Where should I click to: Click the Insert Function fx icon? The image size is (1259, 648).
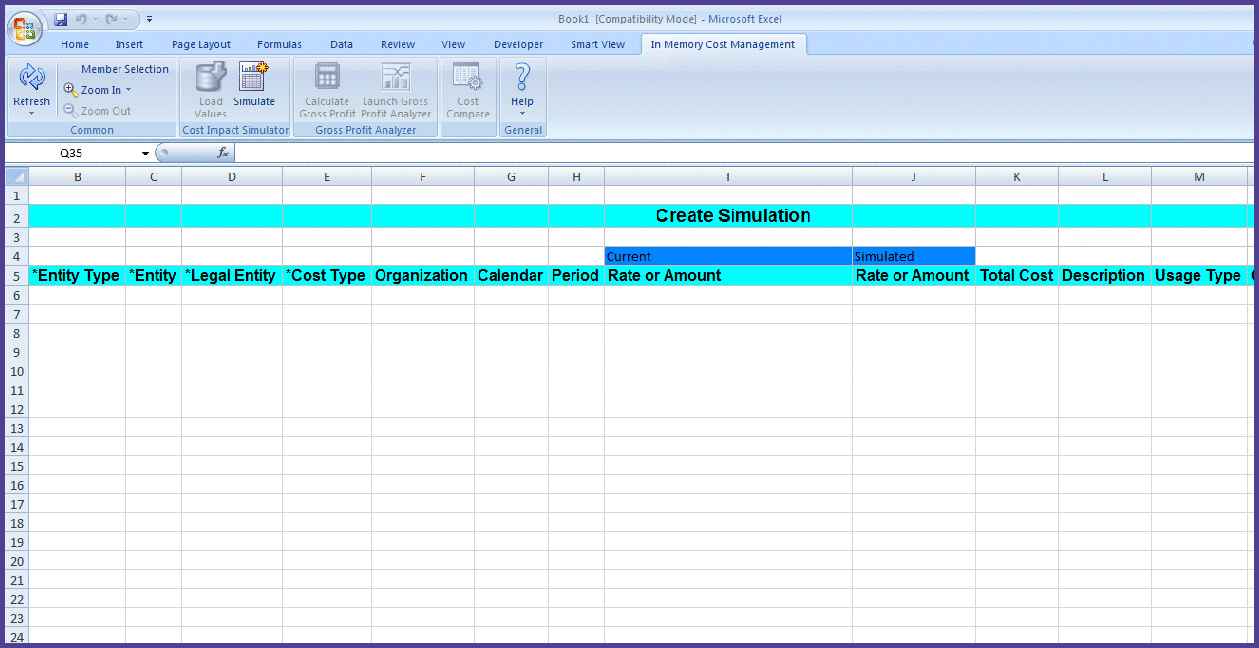click(223, 153)
